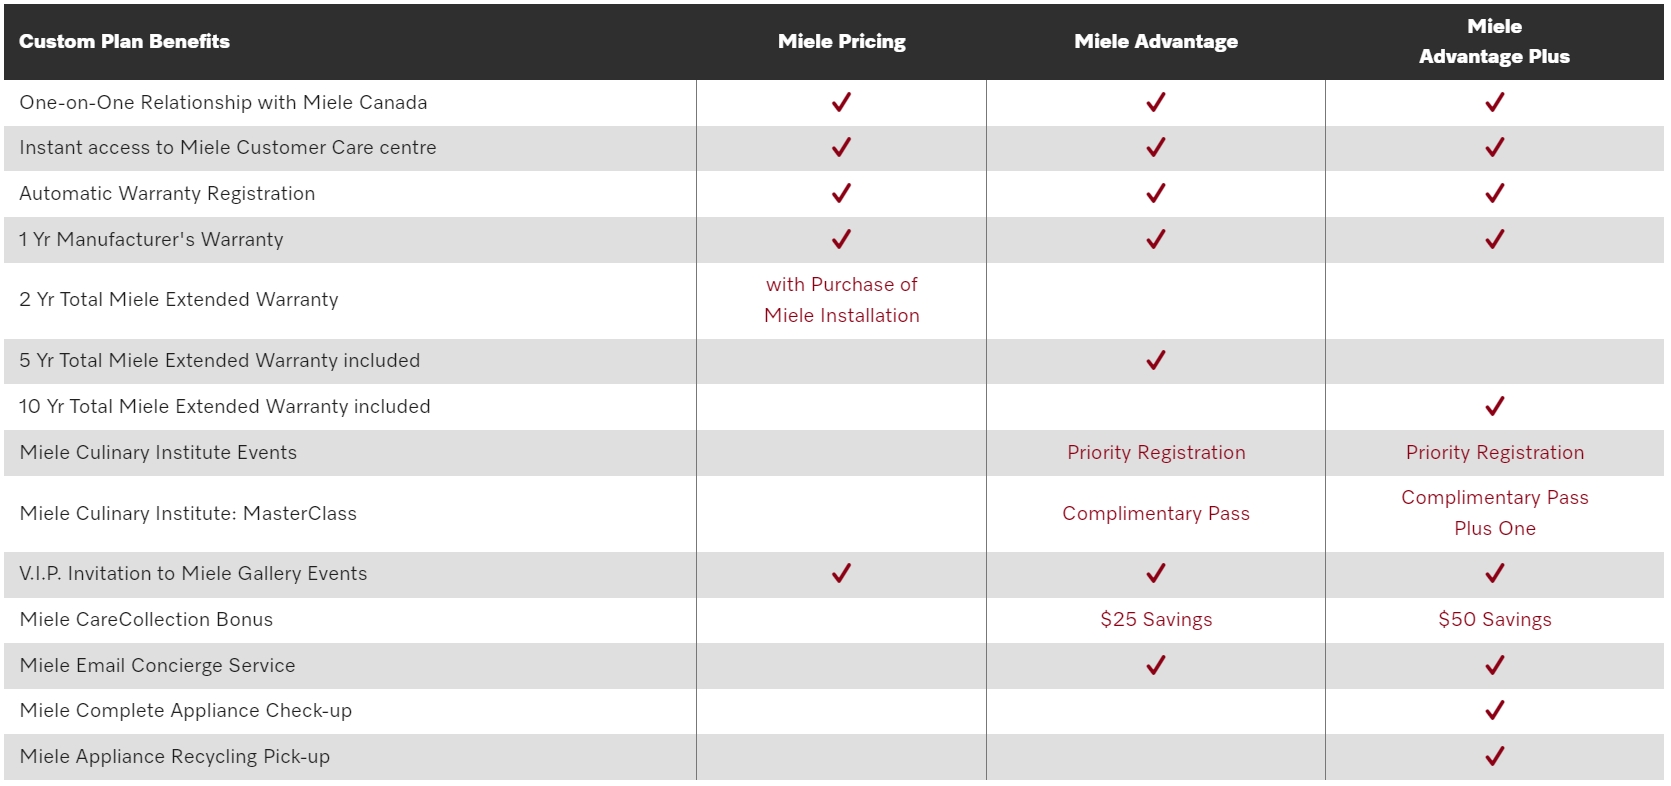Screen dimensions: 1671x786
Task: Click the $50 Savings text
Action: pyautogui.click(x=1495, y=619)
